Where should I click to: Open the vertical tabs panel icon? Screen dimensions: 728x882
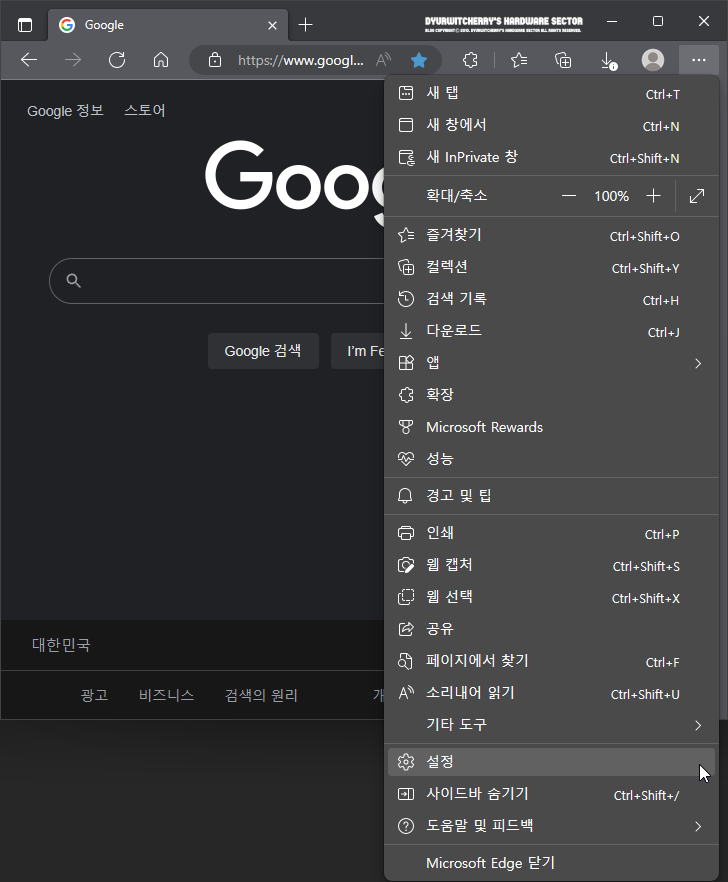point(25,25)
